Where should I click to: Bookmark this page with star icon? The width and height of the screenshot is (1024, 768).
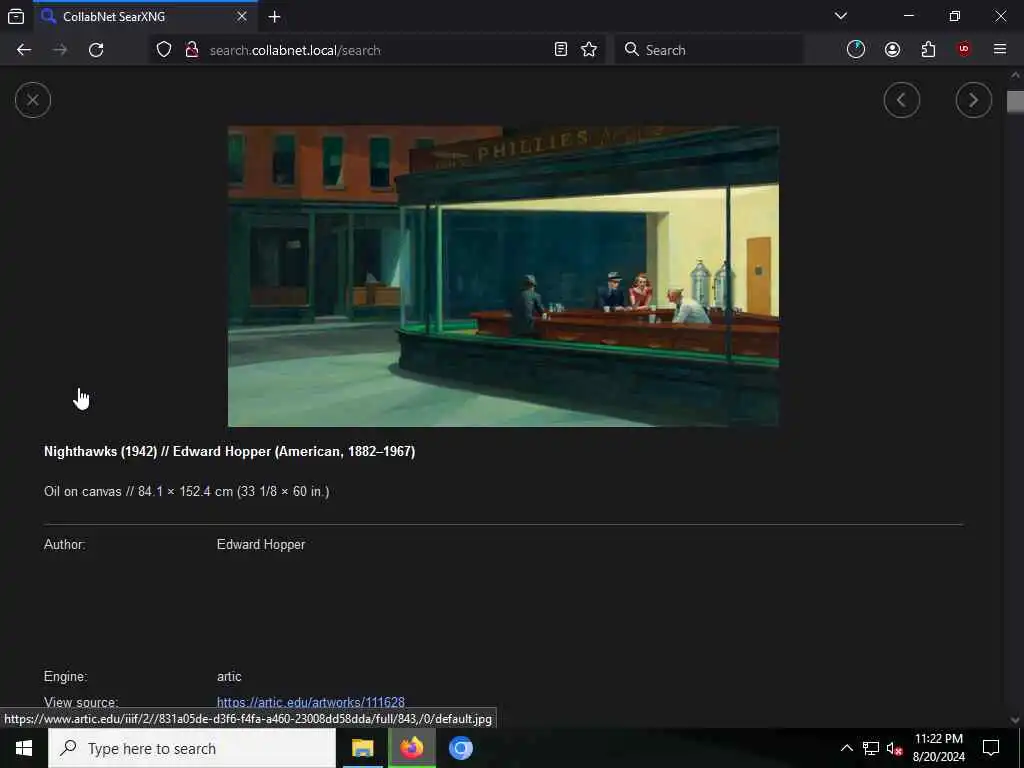(589, 50)
